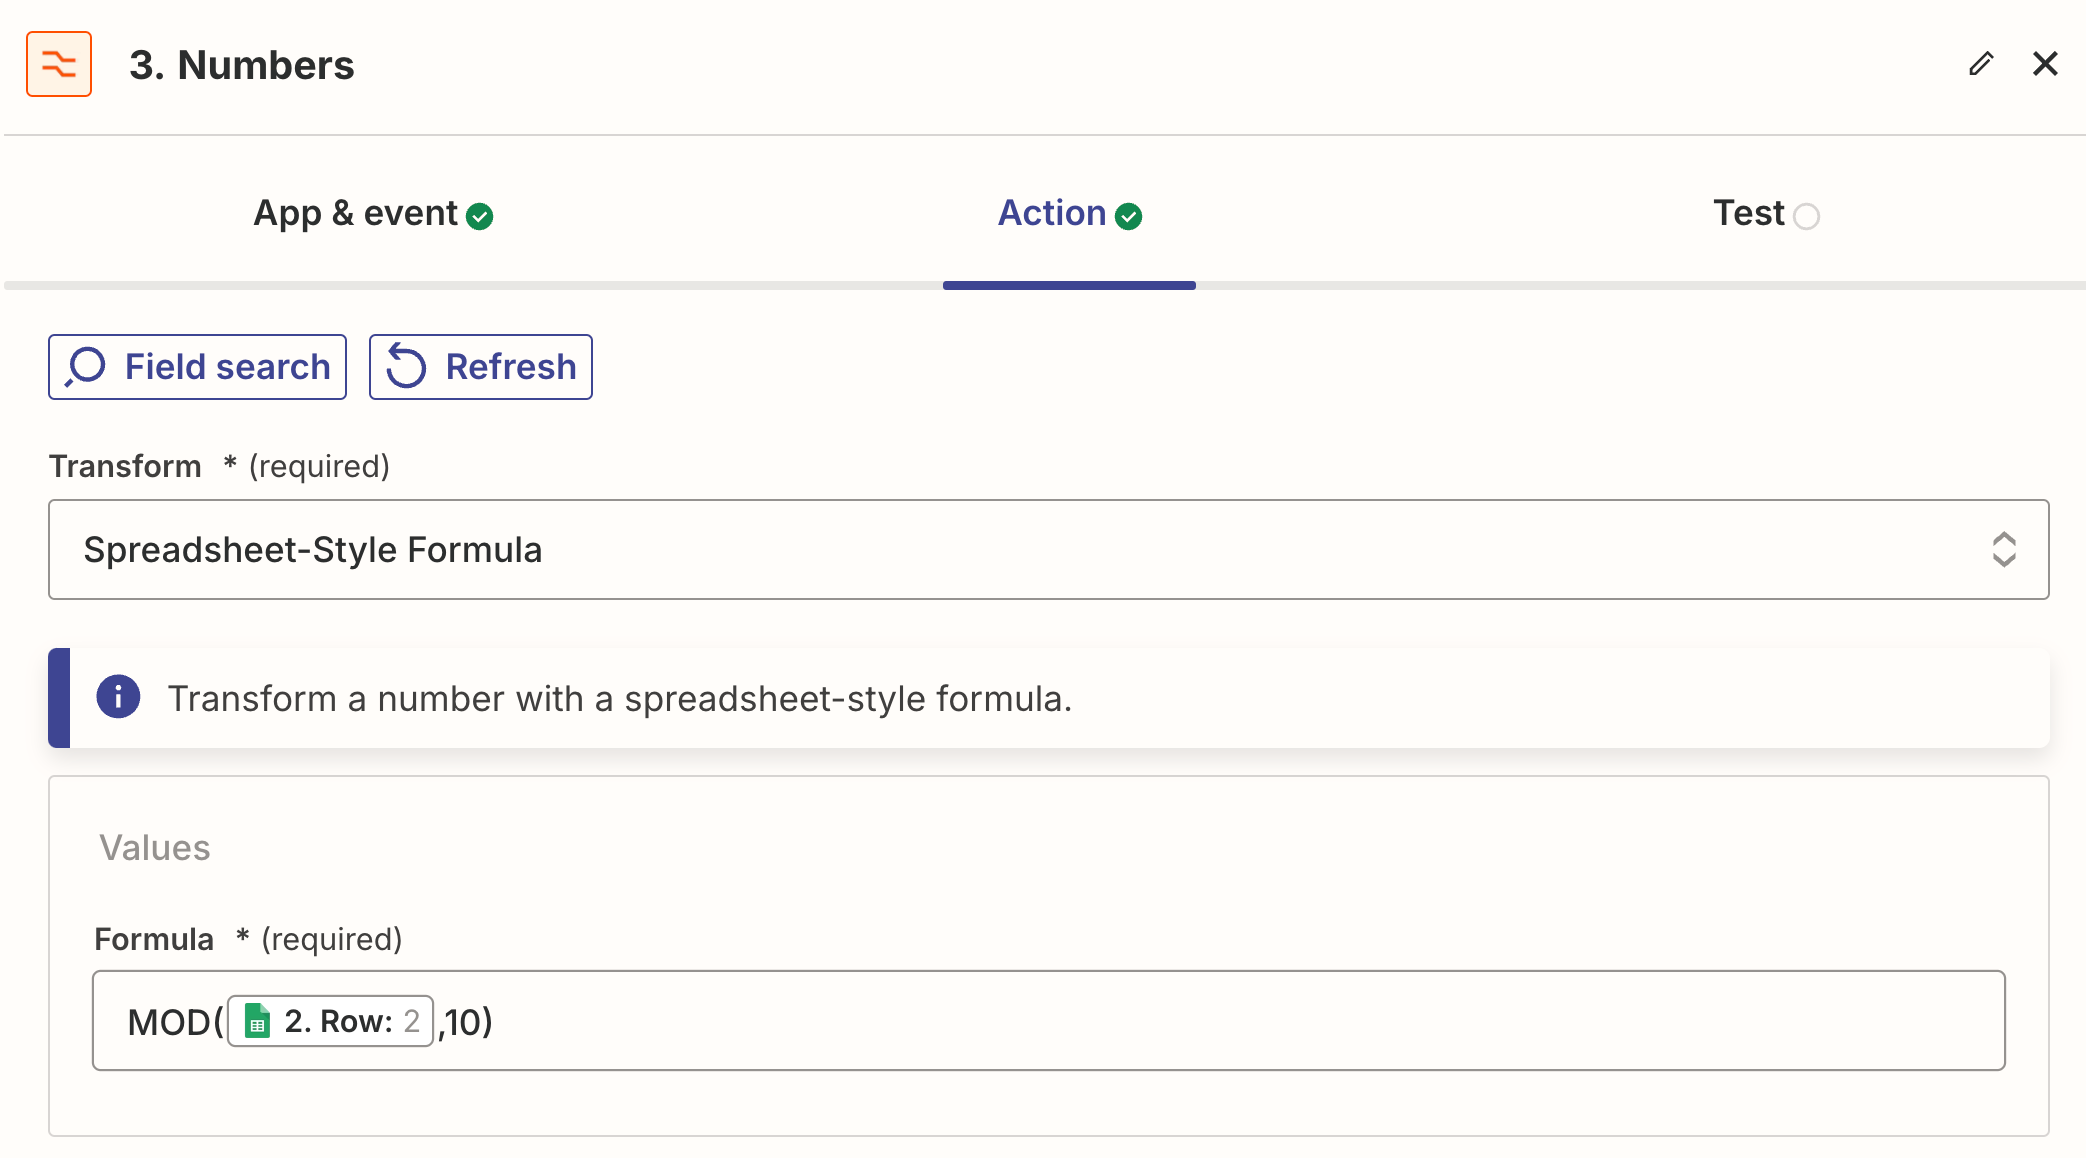The width and height of the screenshot is (2086, 1158).
Task: Switch to the Test tab
Action: click(x=1748, y=213)
